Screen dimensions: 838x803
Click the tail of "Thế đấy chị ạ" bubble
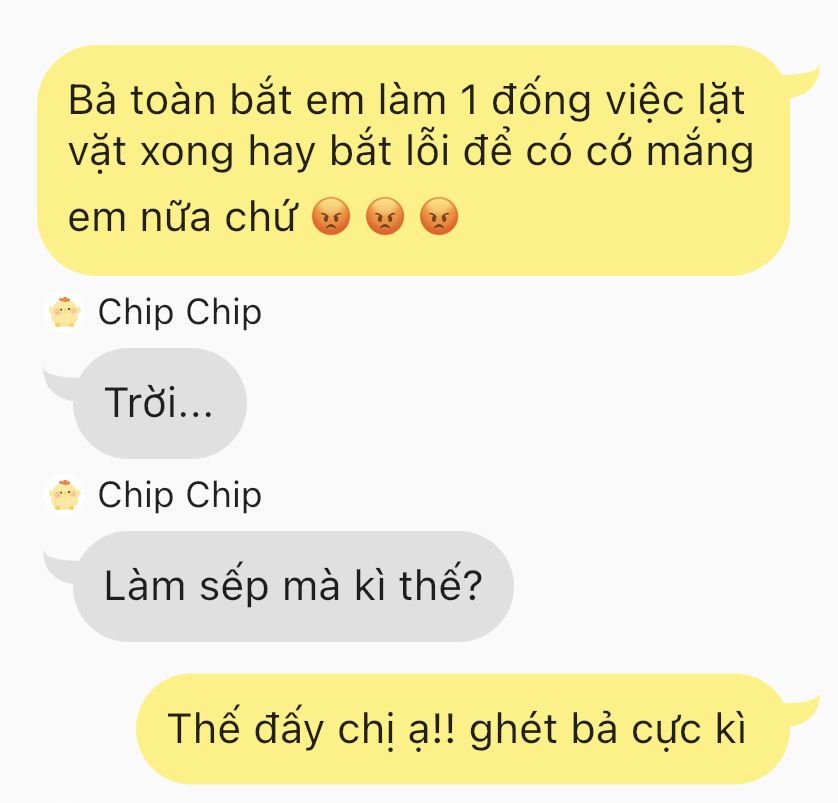click(x=801, y=711)
